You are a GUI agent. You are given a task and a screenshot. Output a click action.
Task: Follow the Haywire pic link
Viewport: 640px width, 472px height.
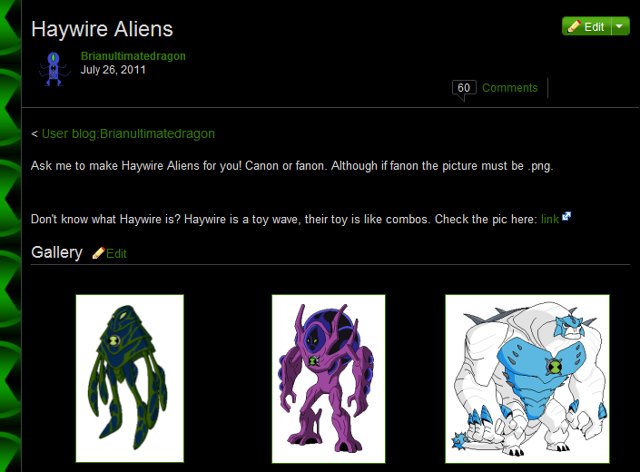click(550, 219)
